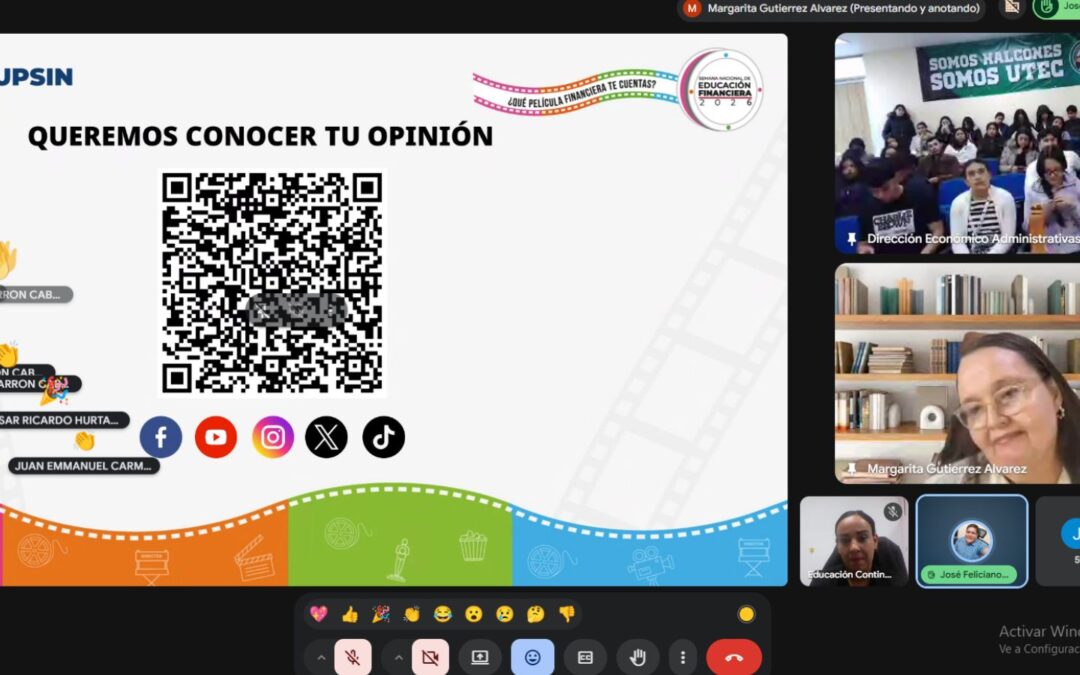
Task: Click the present screen button
Action: point(480,657)
